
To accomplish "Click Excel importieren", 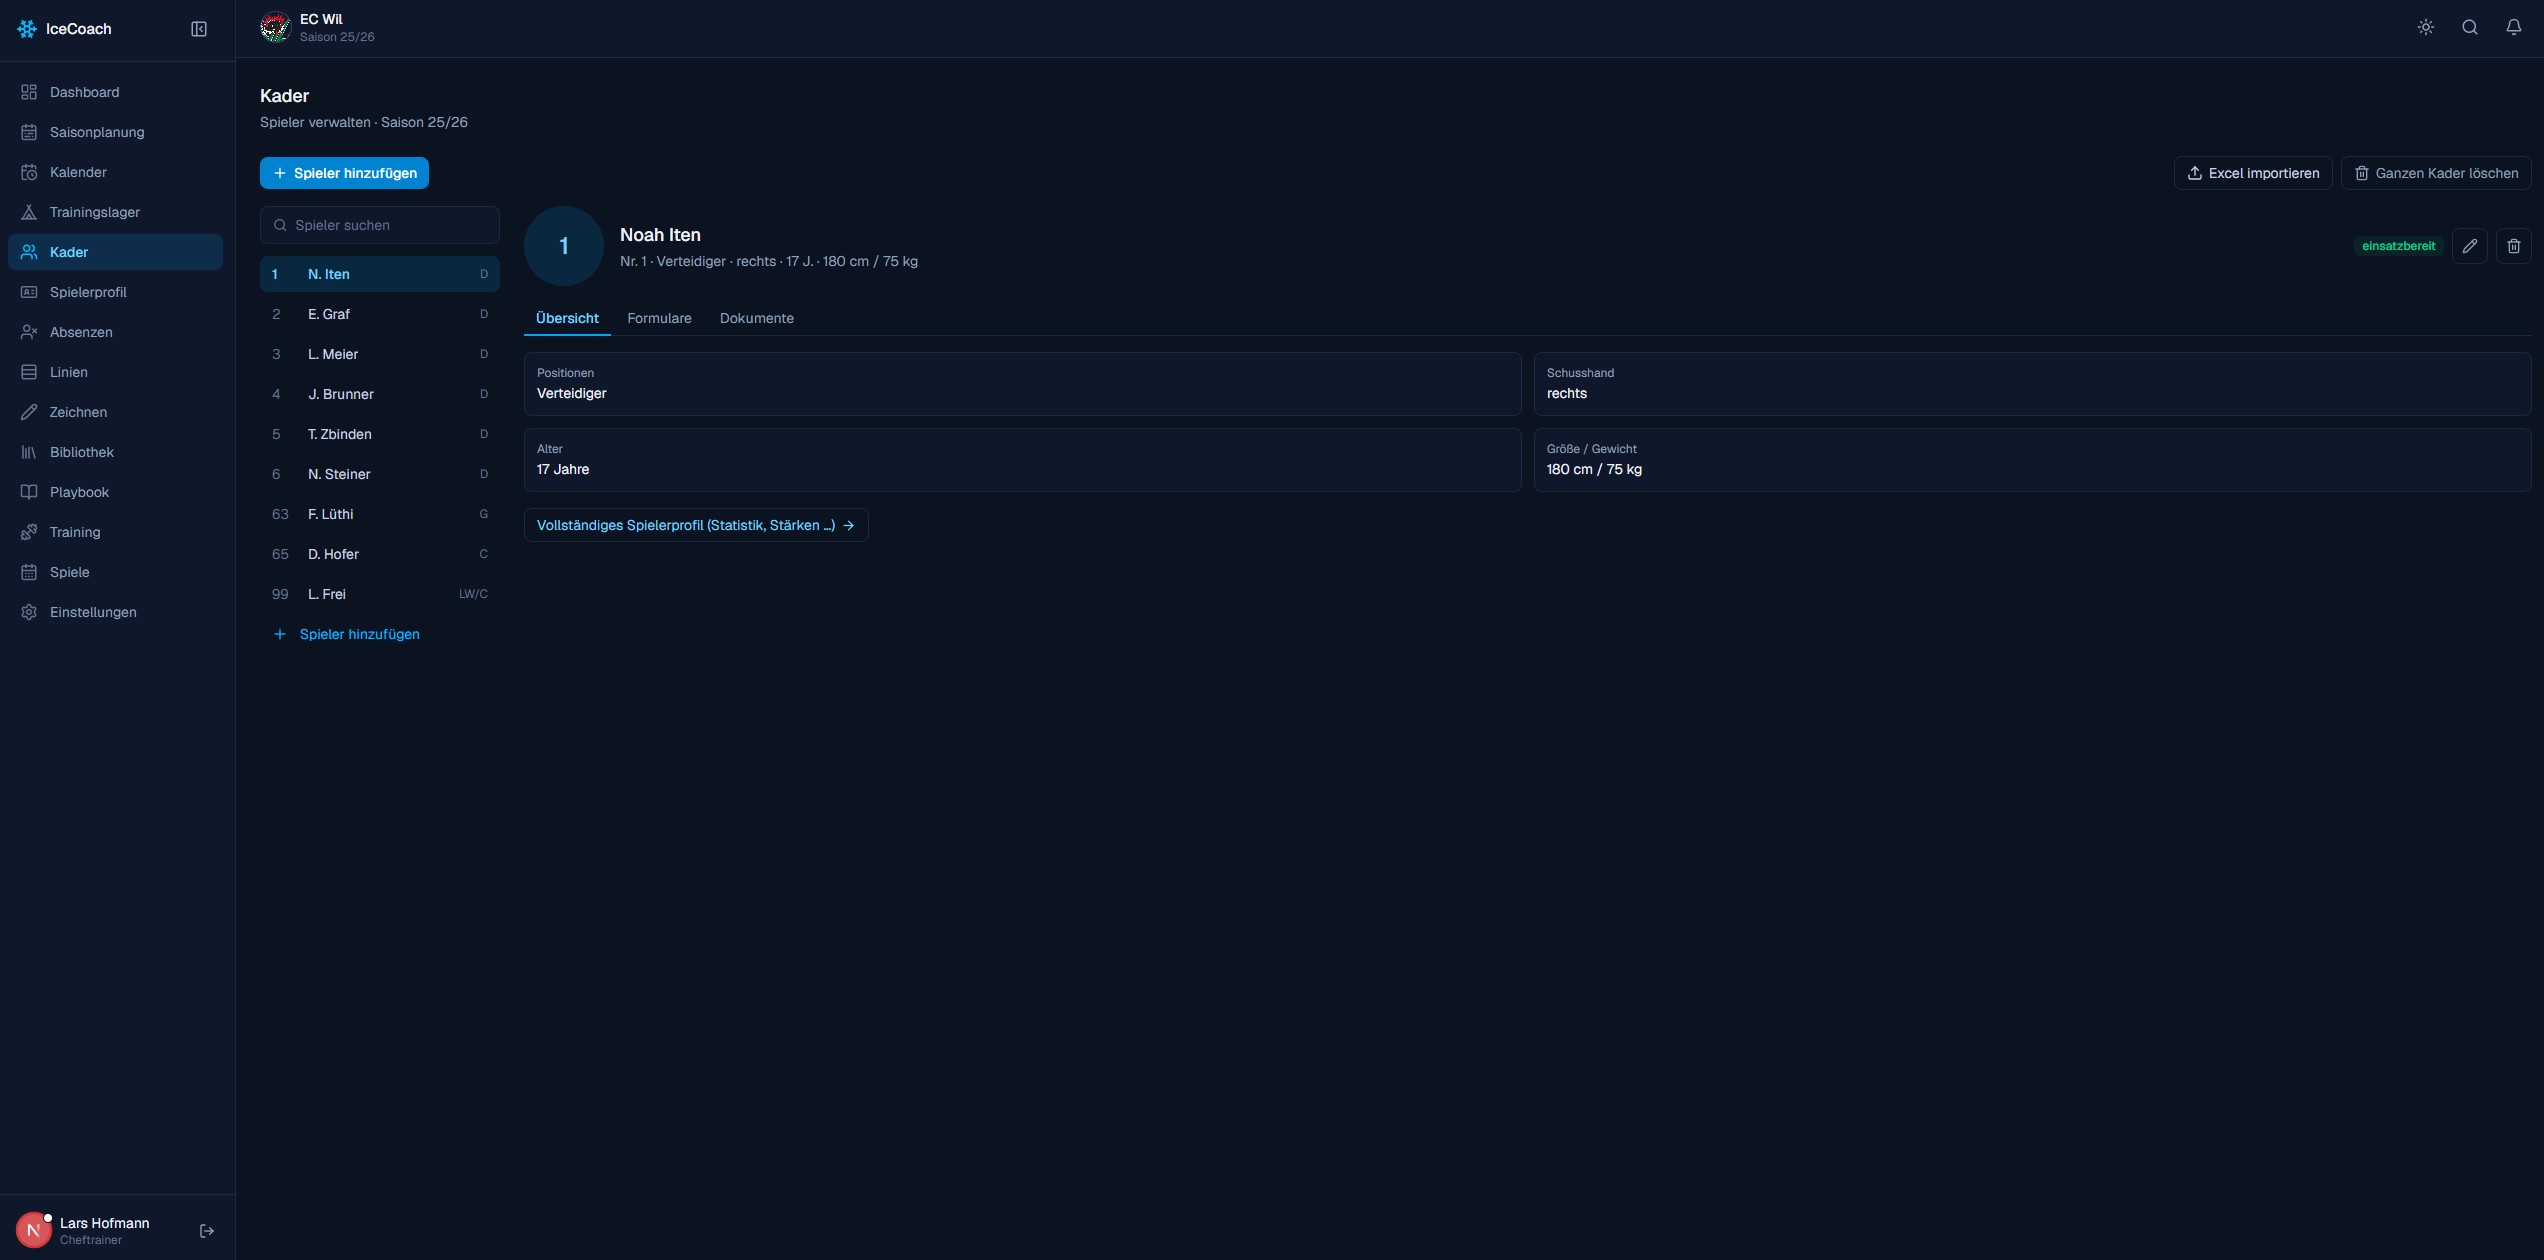I will [x=2253, y=173].
